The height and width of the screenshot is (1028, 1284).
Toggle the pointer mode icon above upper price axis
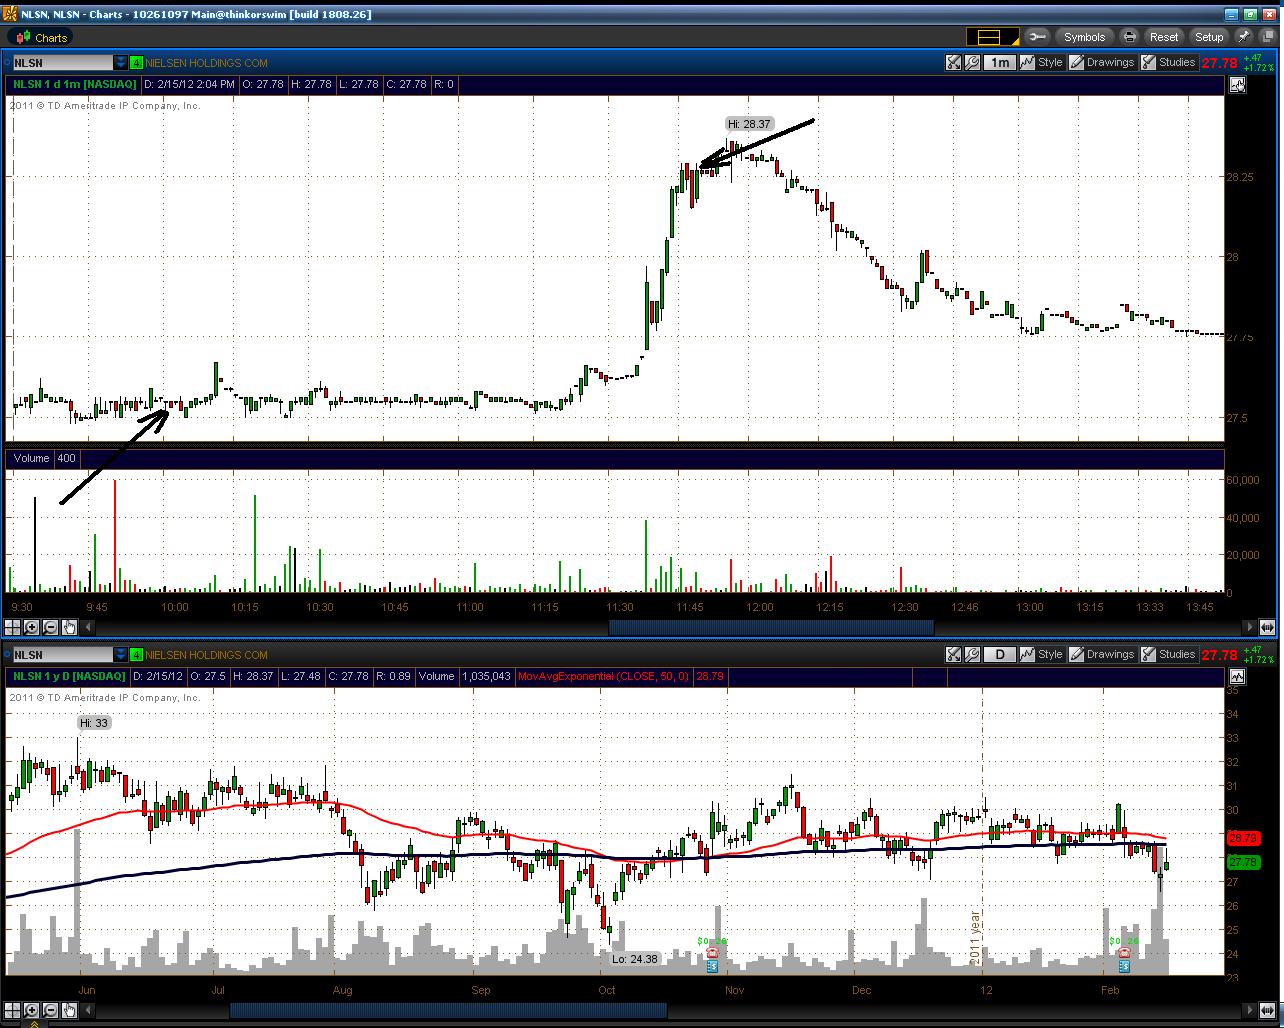(x=1238, y=85)
